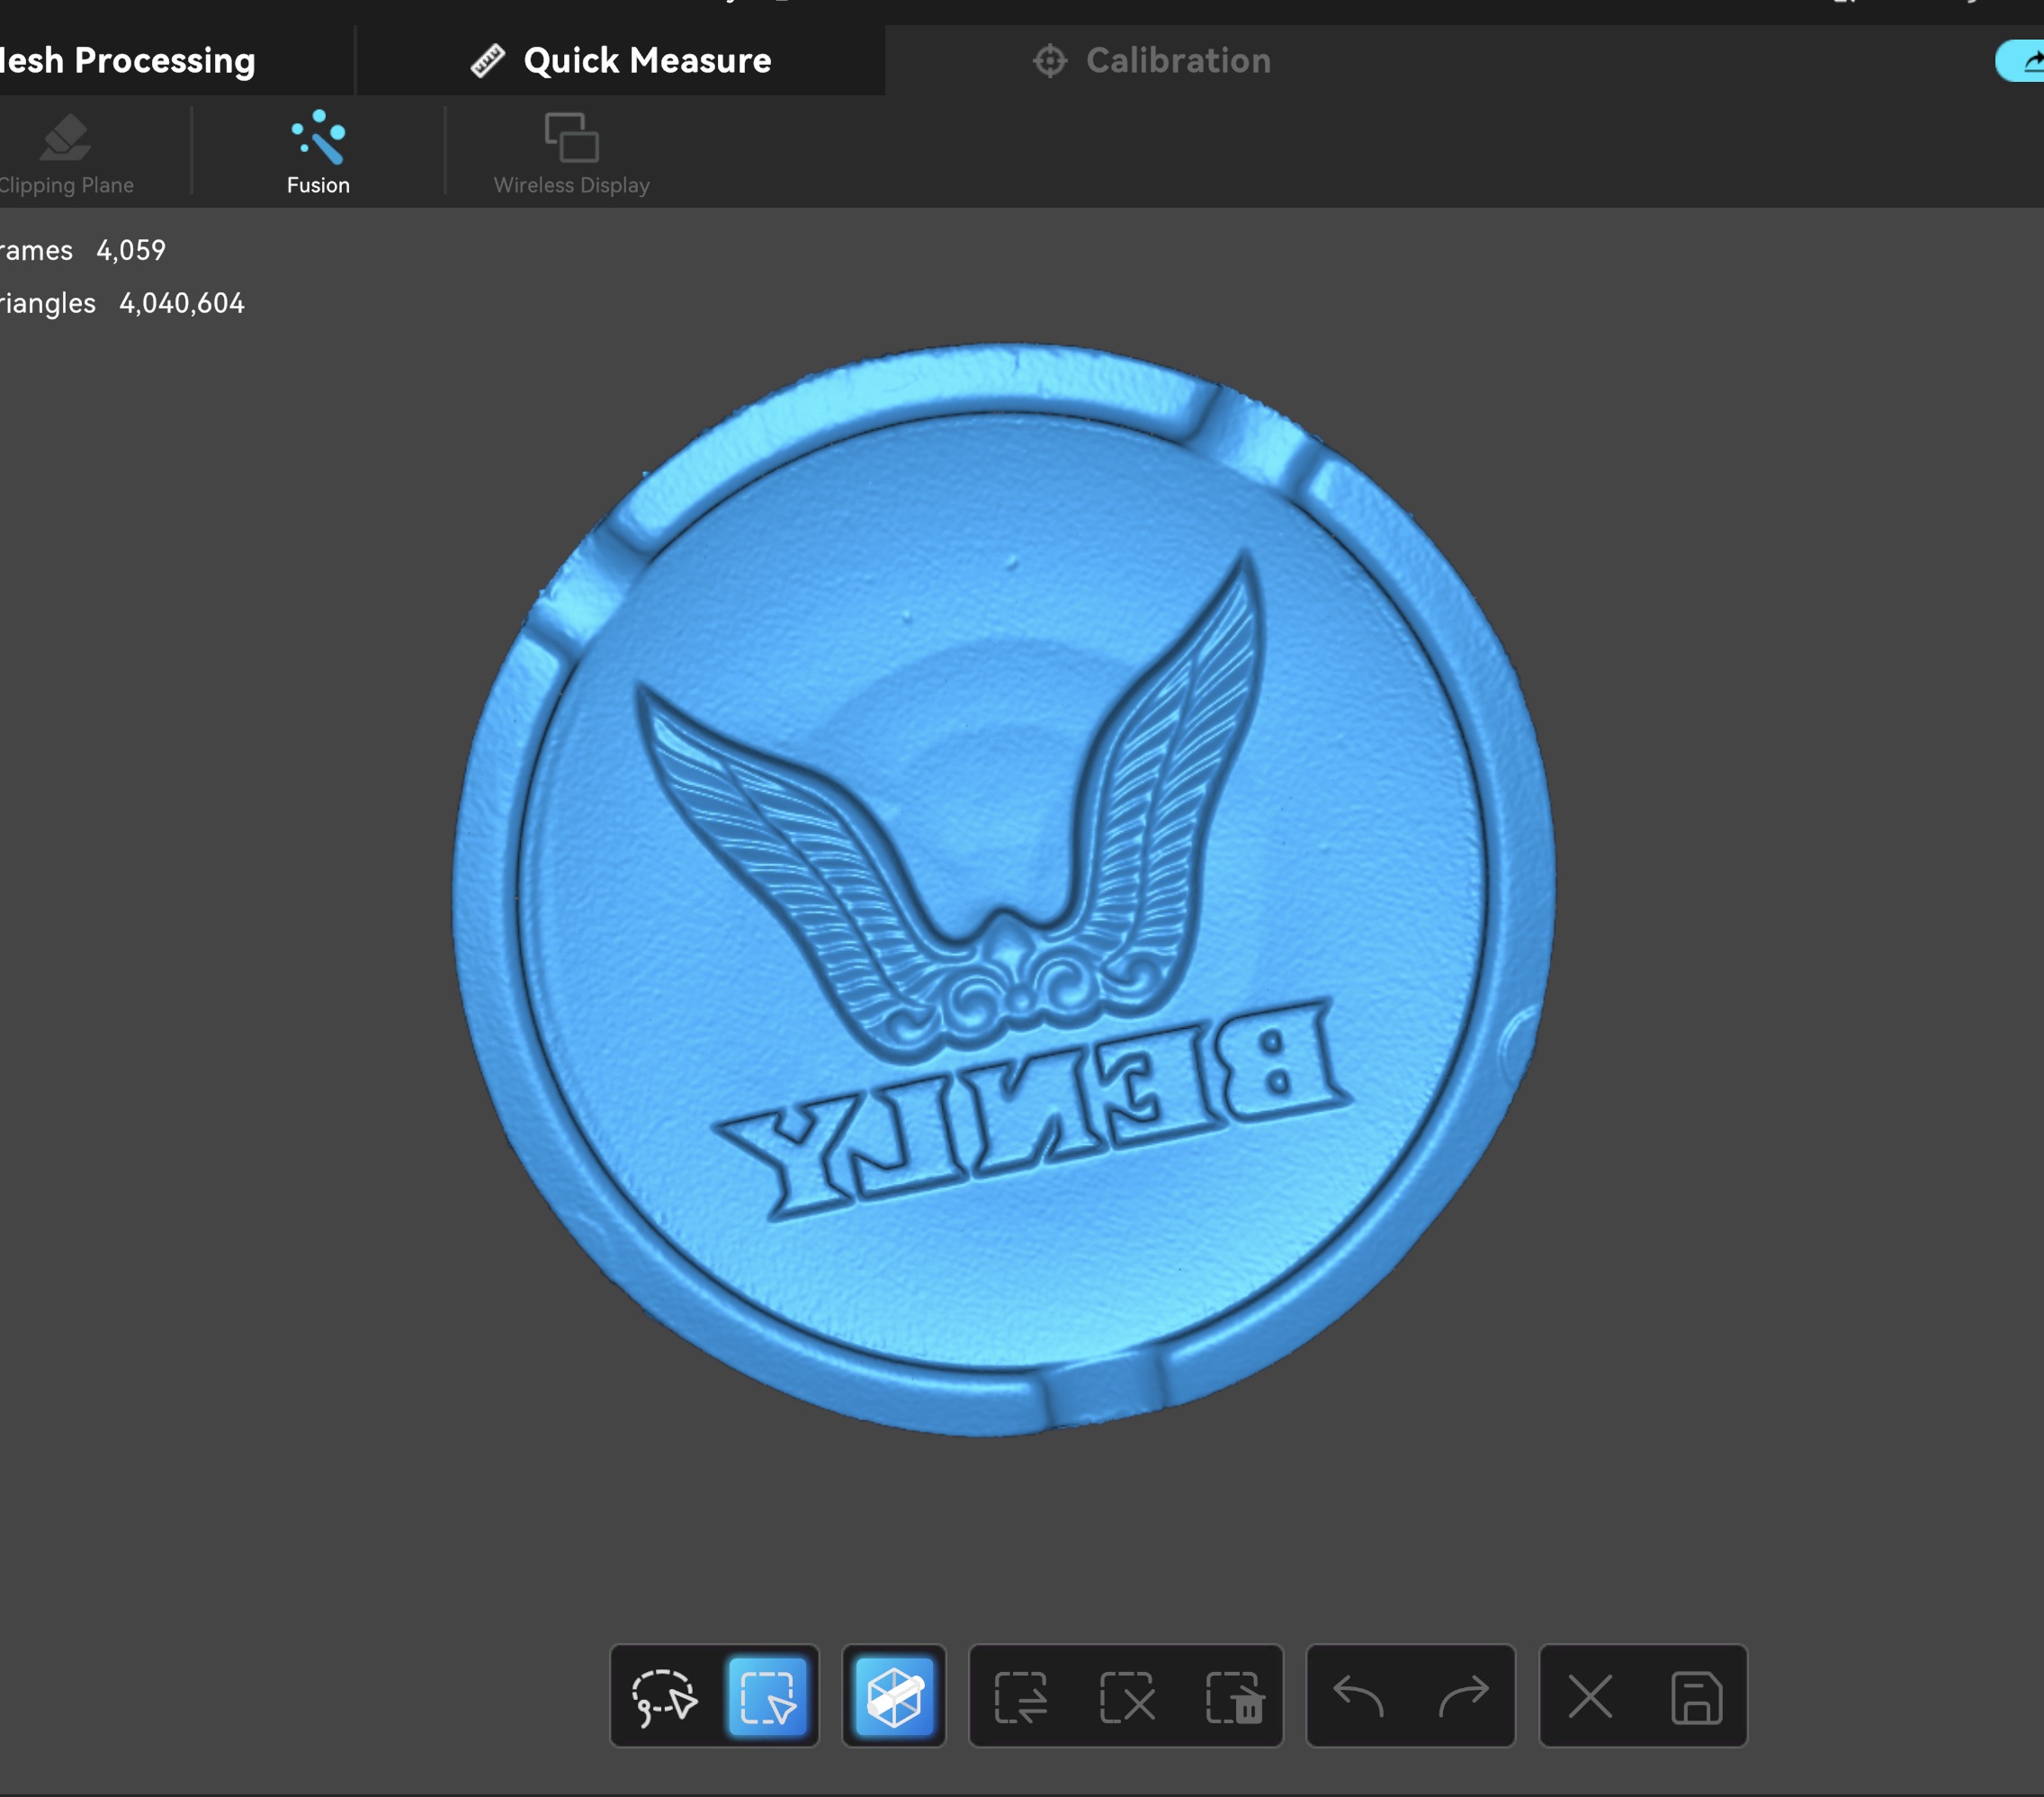Switch to the Mesh Processing tab

point(128,61)
